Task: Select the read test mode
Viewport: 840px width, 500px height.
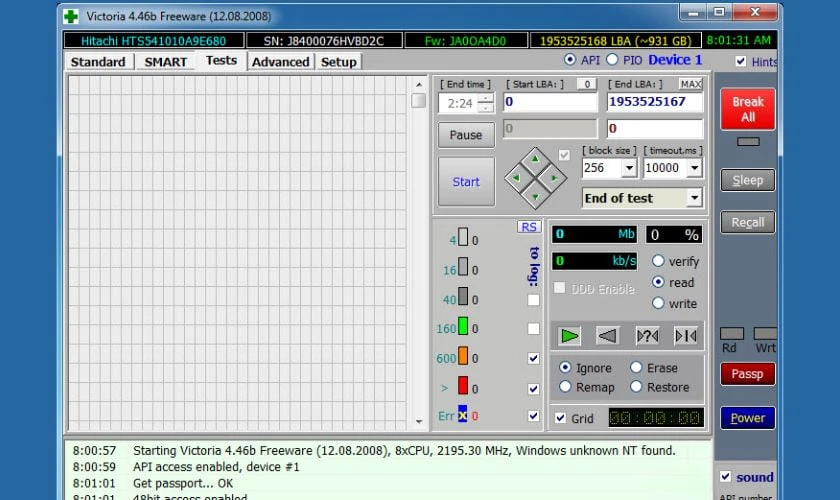Action: 658,282
